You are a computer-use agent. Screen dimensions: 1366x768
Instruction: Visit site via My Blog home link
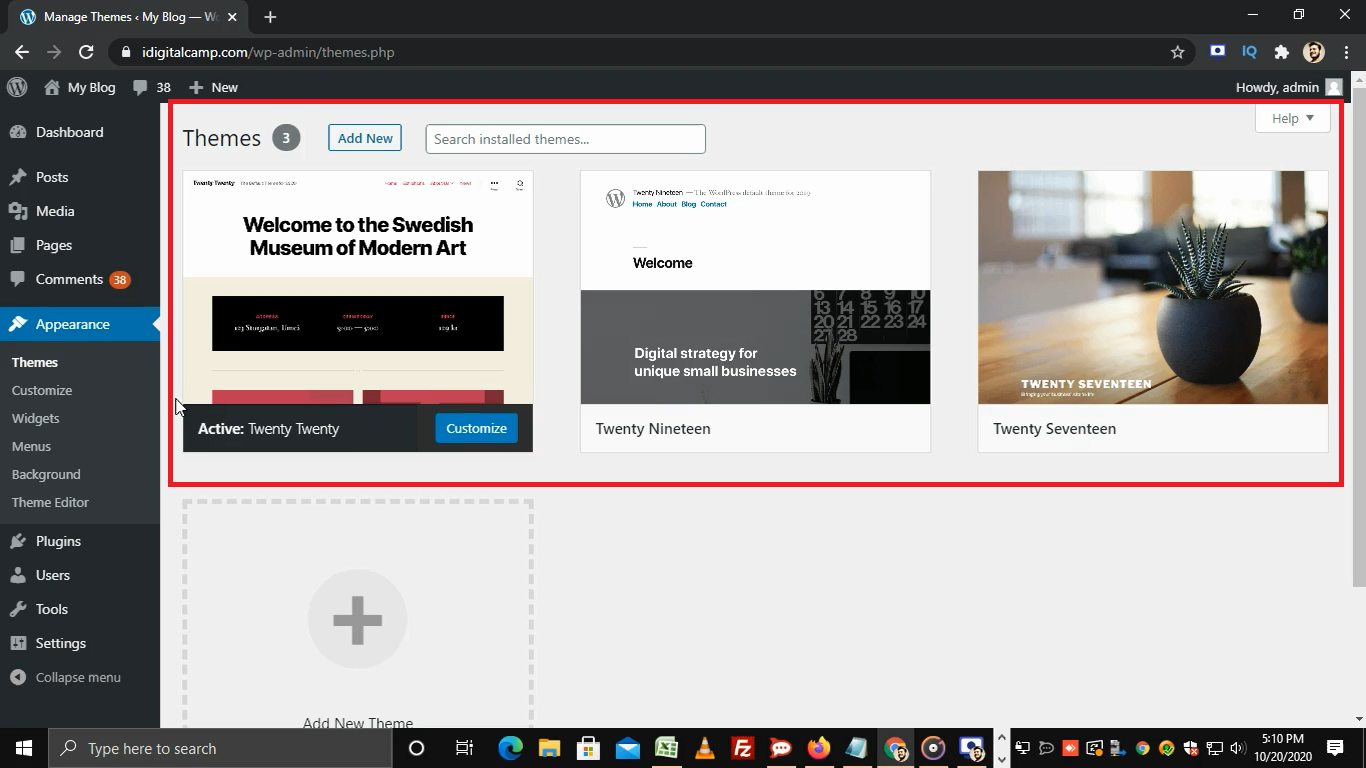[x=80, y=87]
